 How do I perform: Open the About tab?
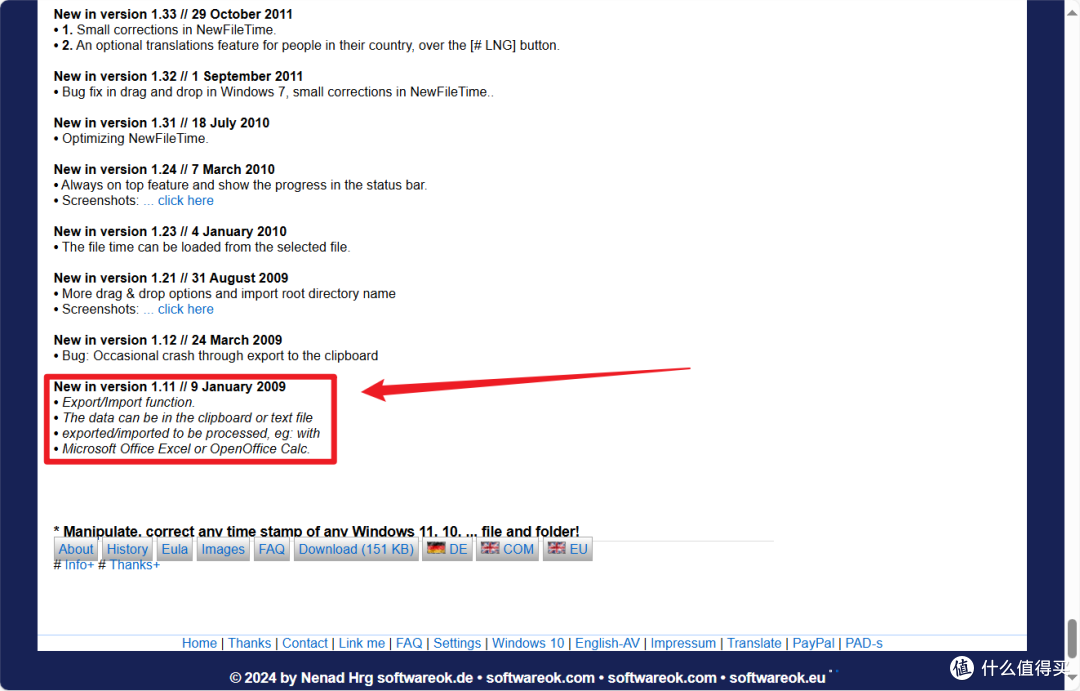(x=76, y=549)
